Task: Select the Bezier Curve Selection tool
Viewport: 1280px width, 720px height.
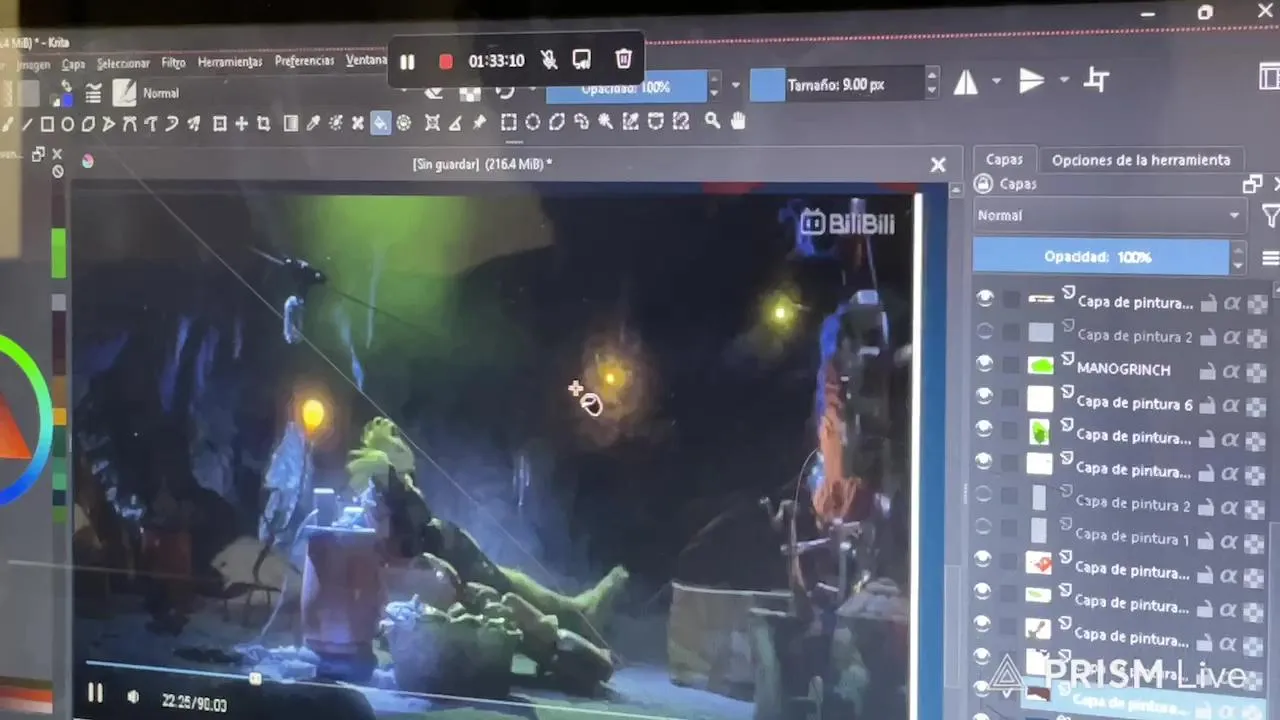Action: 655,122
